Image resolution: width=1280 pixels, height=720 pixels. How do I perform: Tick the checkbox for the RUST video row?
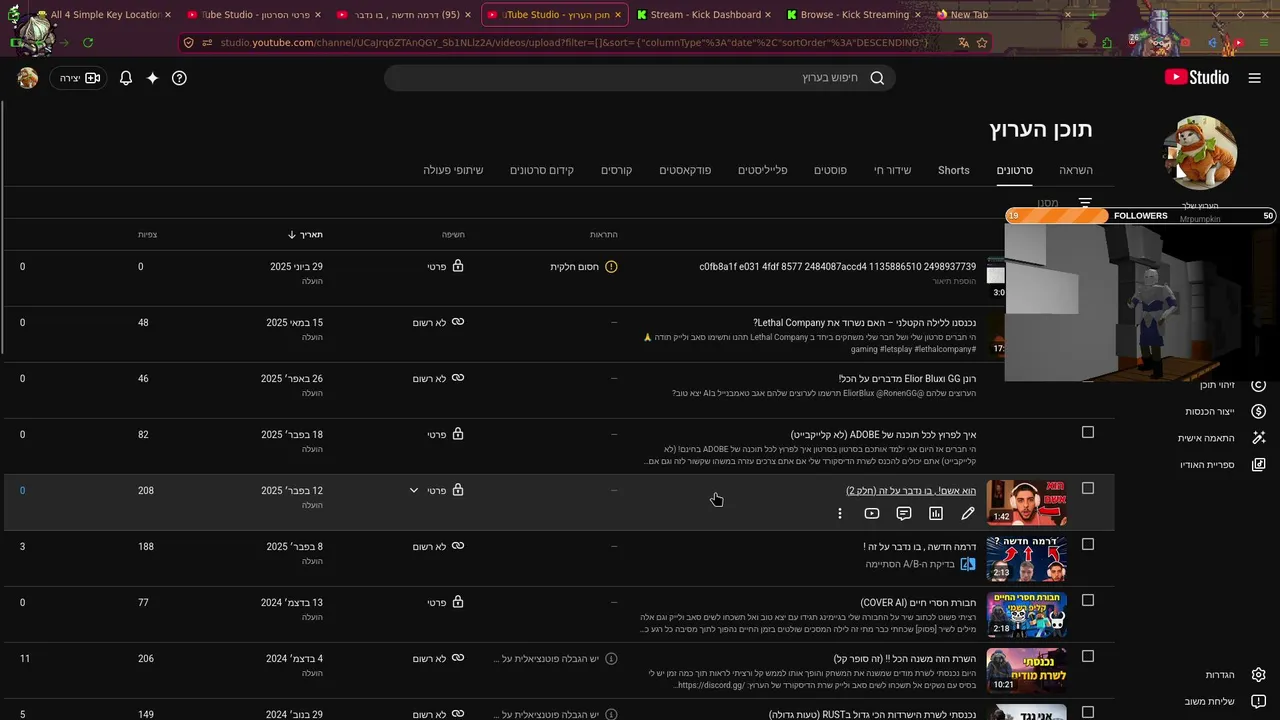pos(1088,713)
